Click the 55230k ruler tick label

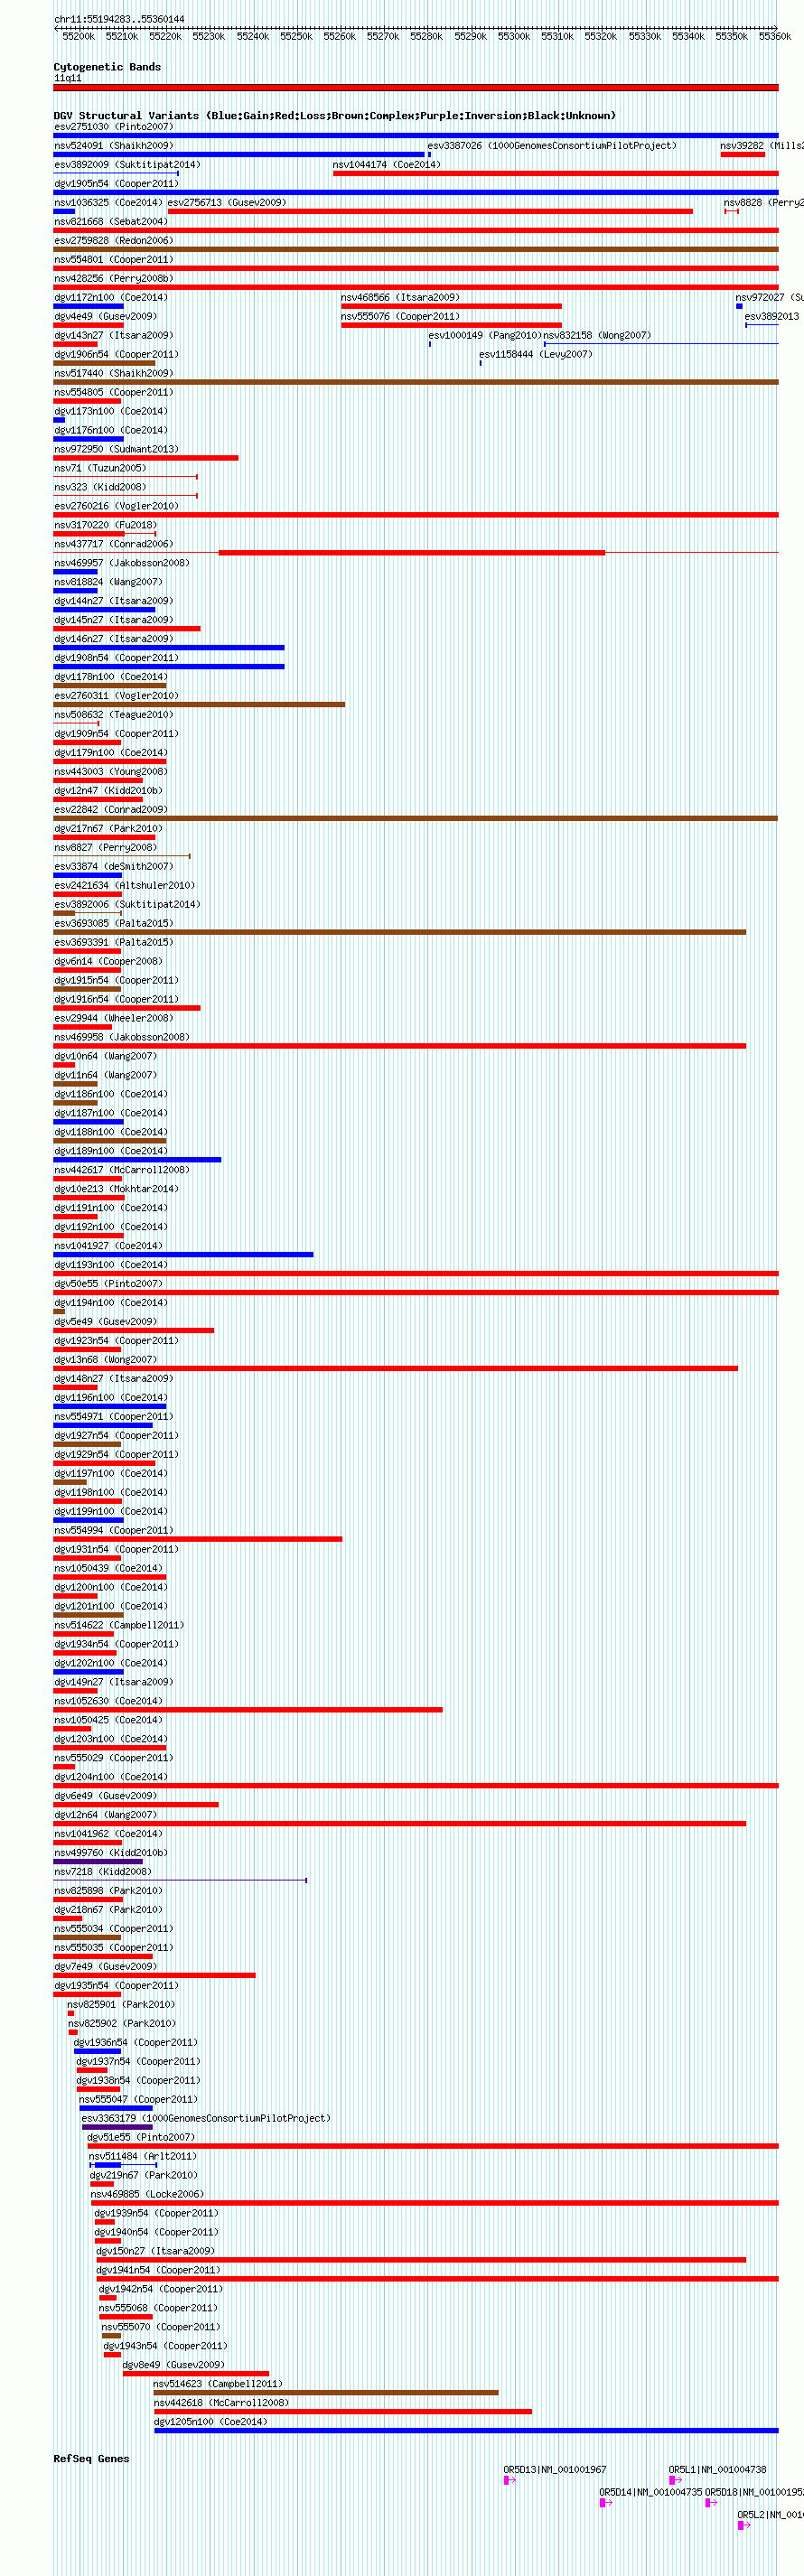(209, 37)
